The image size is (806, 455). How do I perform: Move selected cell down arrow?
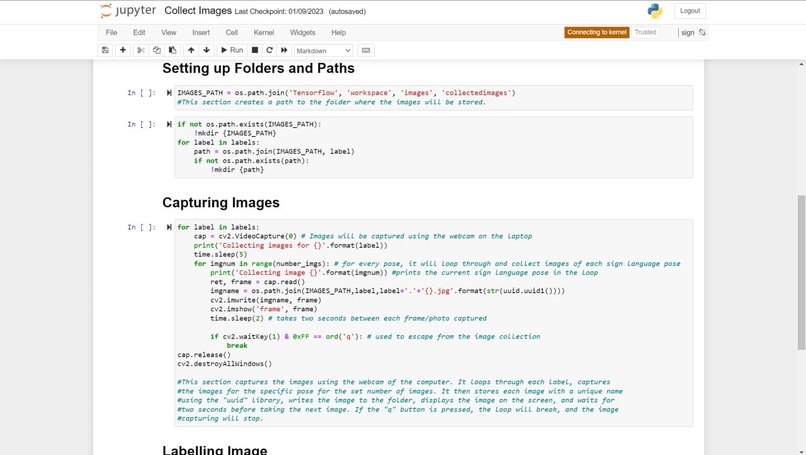(x=207, y=50)
